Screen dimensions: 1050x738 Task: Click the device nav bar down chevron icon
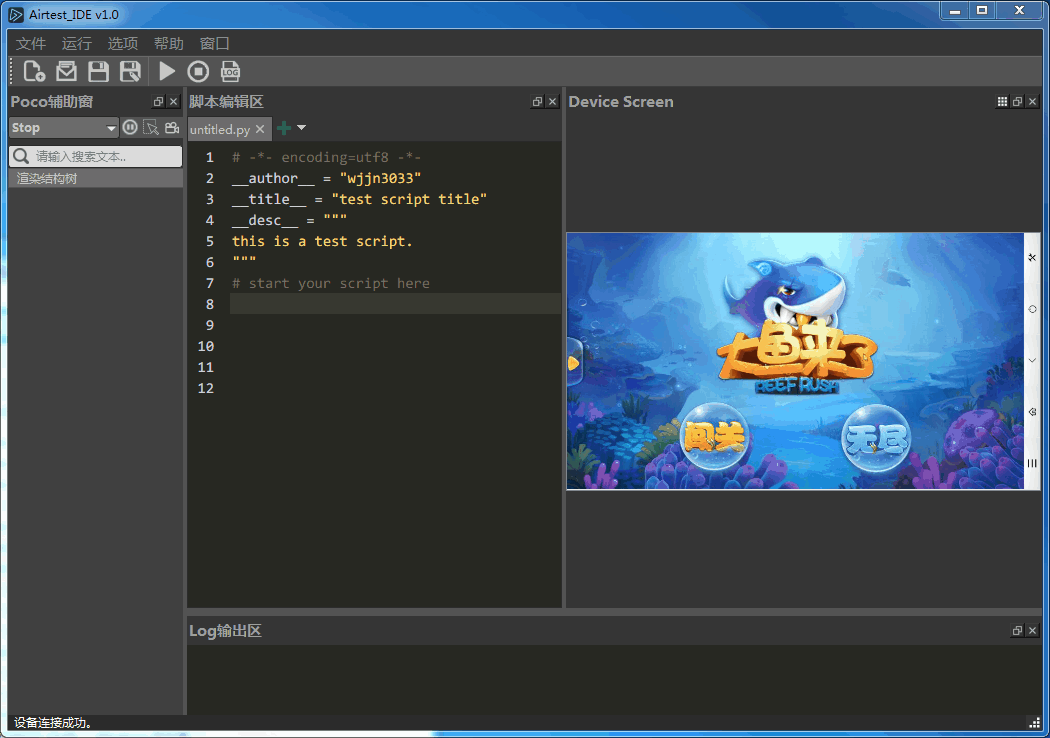(1032, 360)
